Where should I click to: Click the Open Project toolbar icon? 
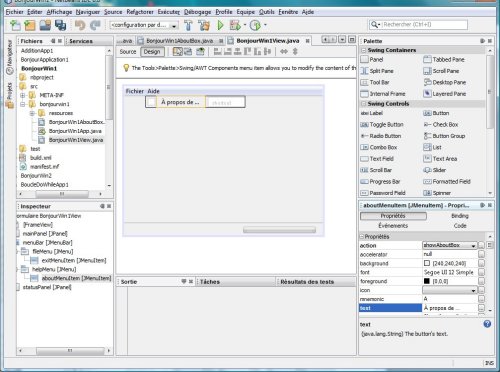tap(45, 25)
